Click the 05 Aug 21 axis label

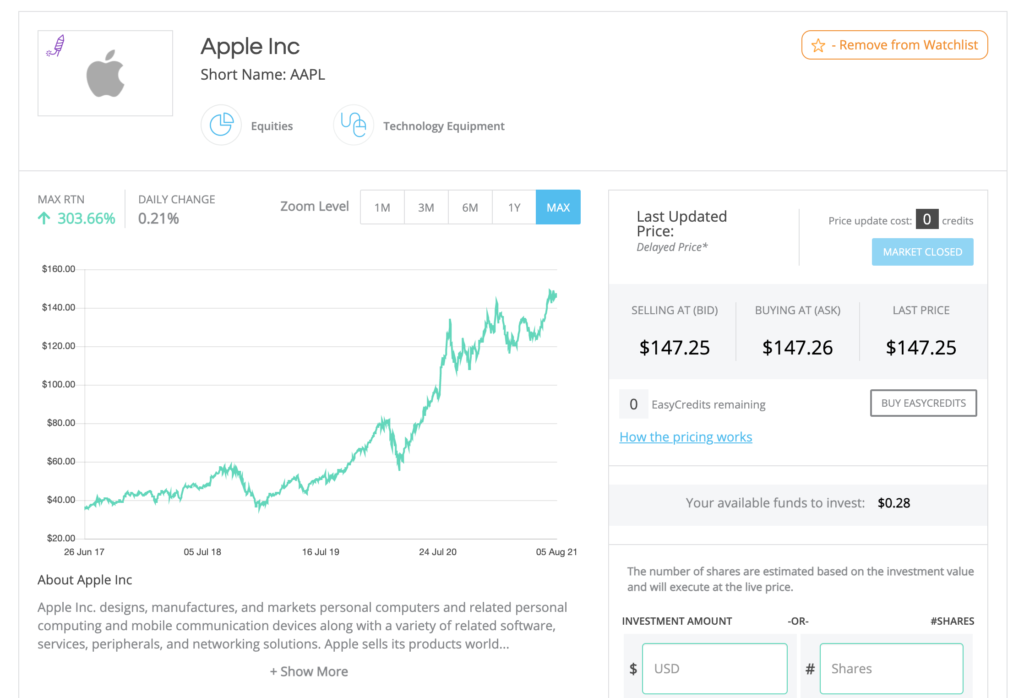click(556, 552)
